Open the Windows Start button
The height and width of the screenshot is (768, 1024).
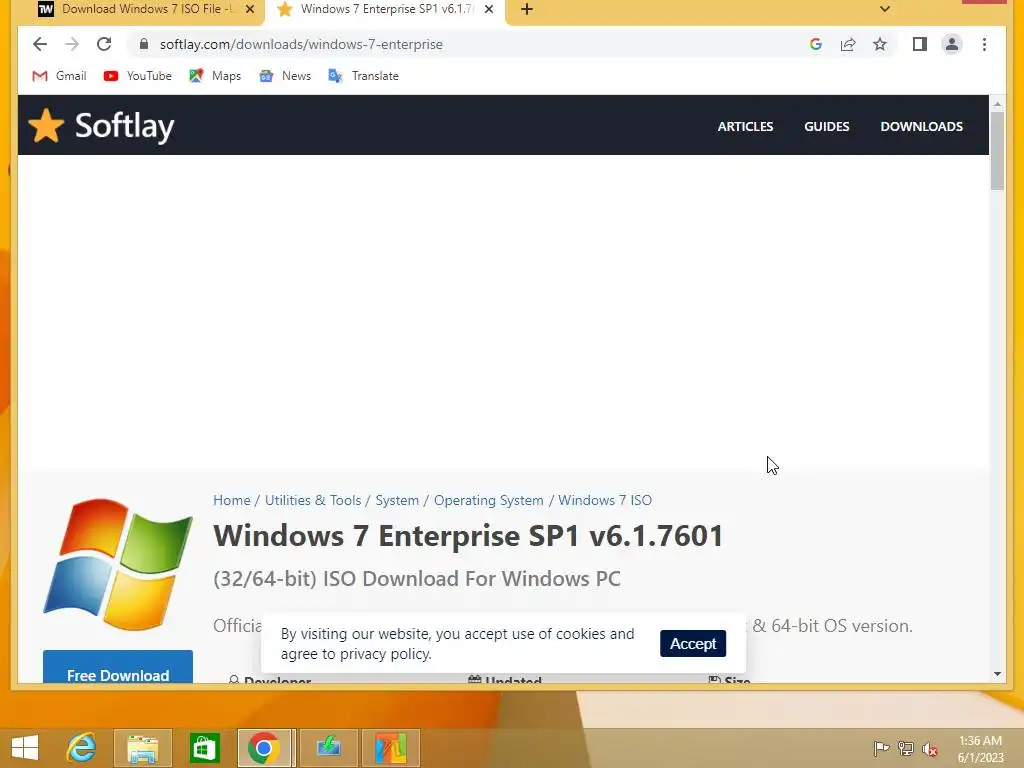25,748
